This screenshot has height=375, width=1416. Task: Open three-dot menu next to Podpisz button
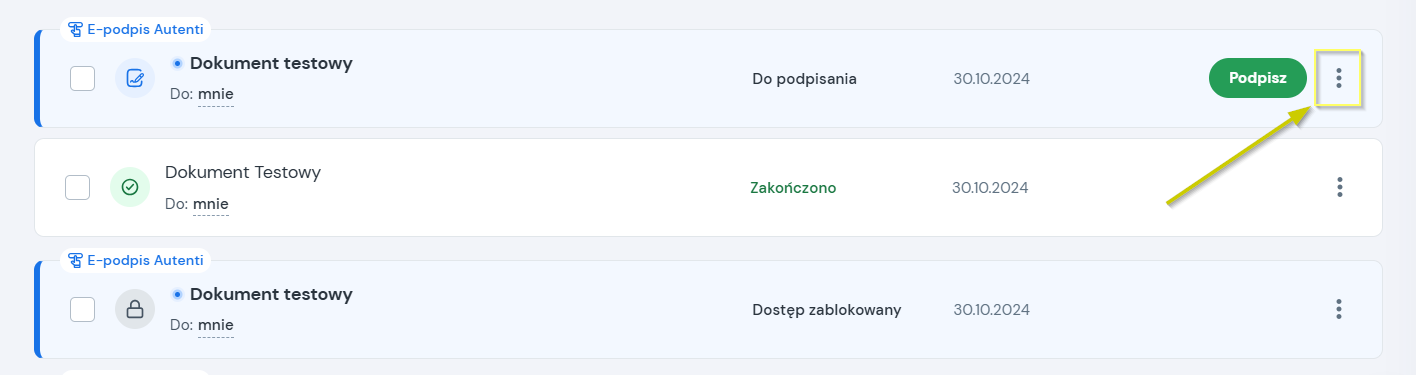click(1339, 78)
